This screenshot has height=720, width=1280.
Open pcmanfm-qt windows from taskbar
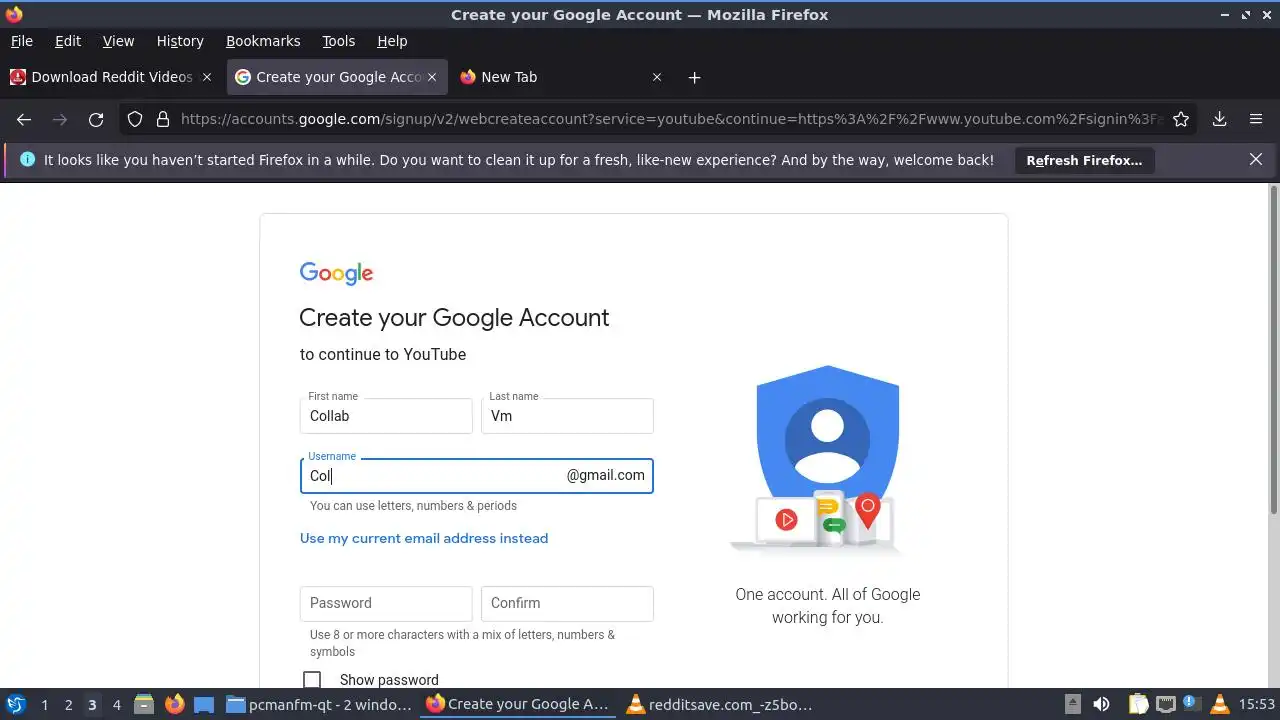coord(319,704)
